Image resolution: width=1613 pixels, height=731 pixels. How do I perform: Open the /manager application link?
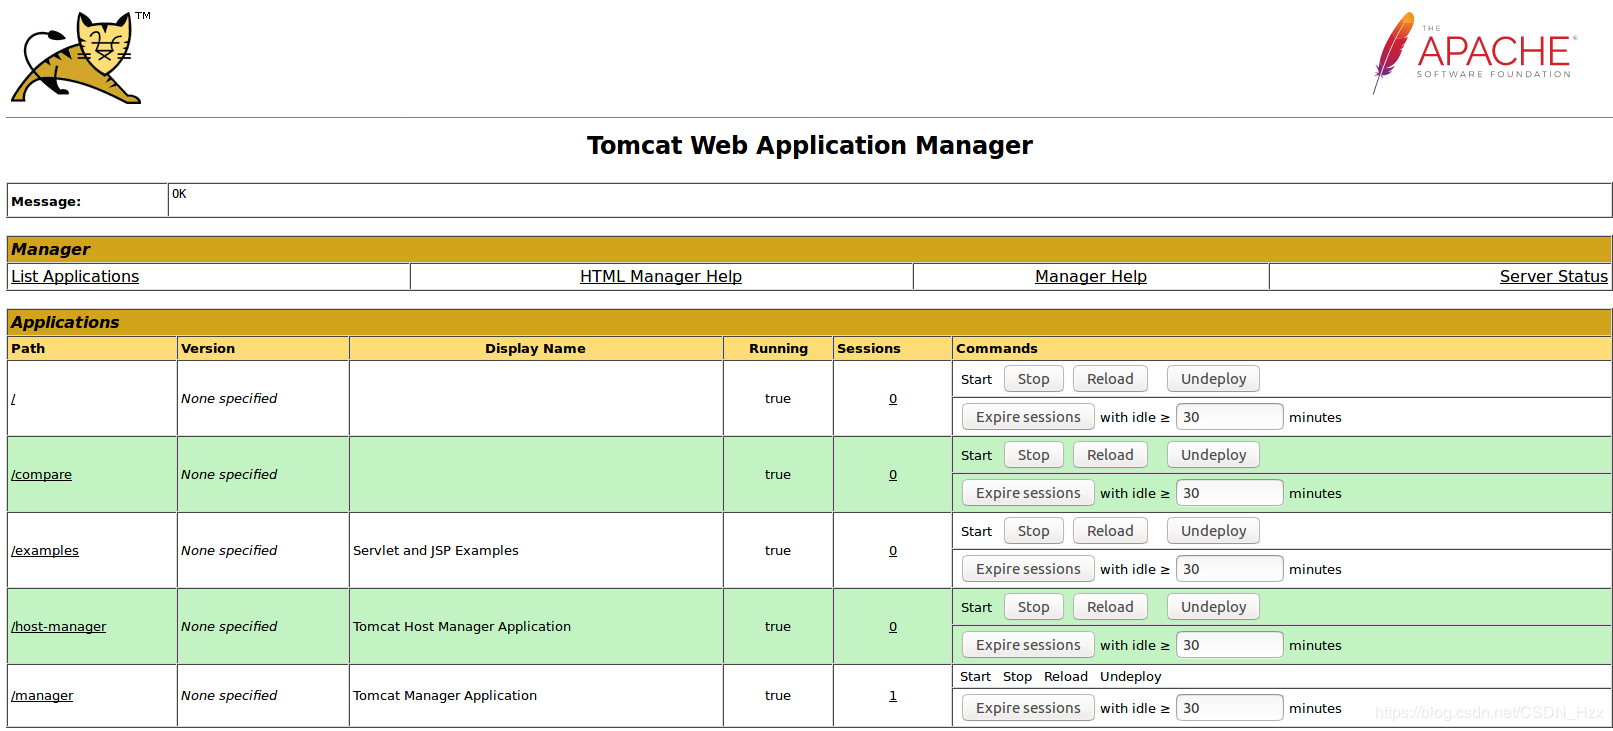[x=42, y=696]
